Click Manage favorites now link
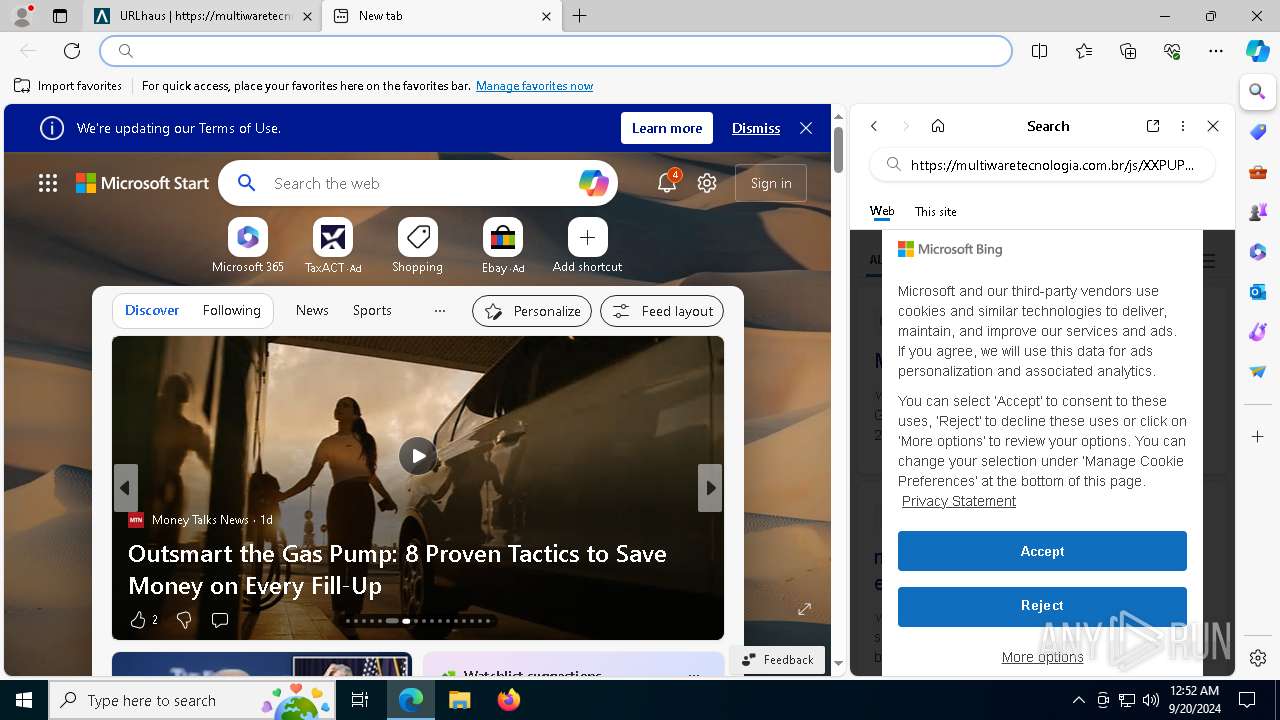Image resolution: width=1280 pixels, height=720 pixels. pos(534,86)
